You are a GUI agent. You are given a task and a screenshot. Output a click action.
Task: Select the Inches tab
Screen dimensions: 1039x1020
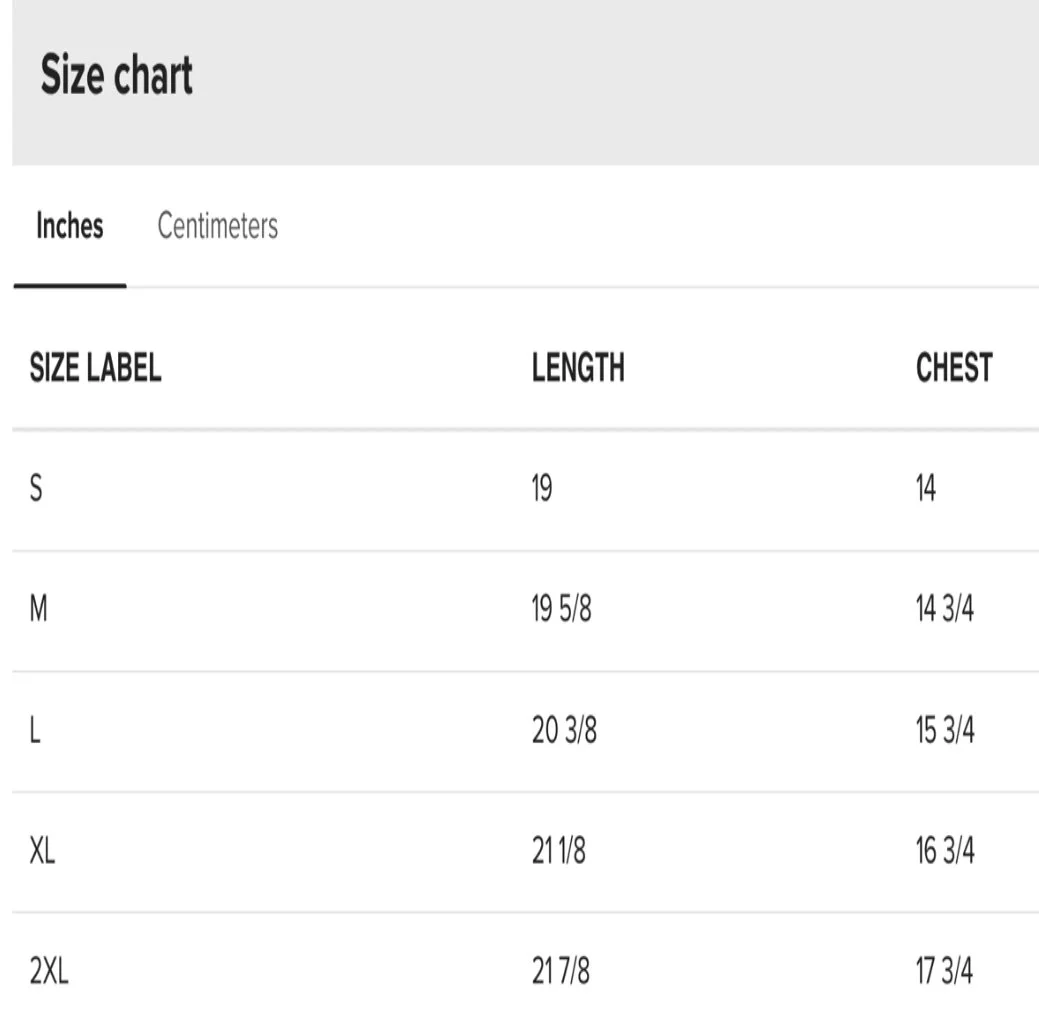coord(70,226)
